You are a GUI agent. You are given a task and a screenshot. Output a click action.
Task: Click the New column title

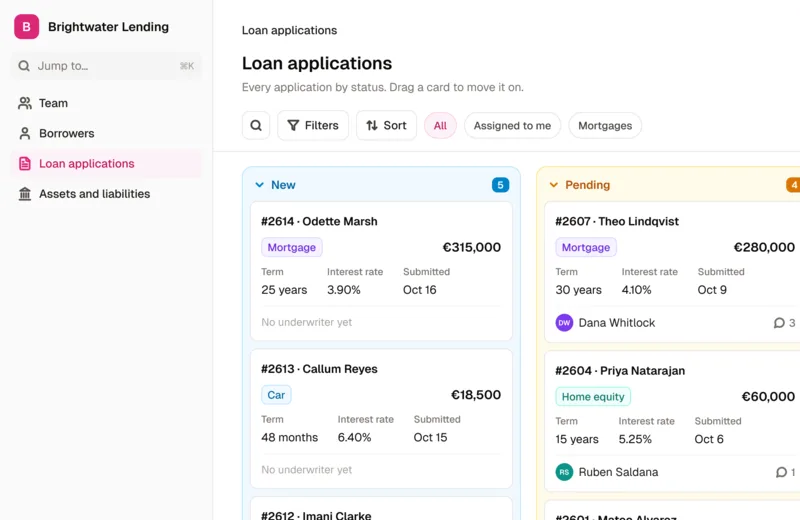[x=283, y=185]
